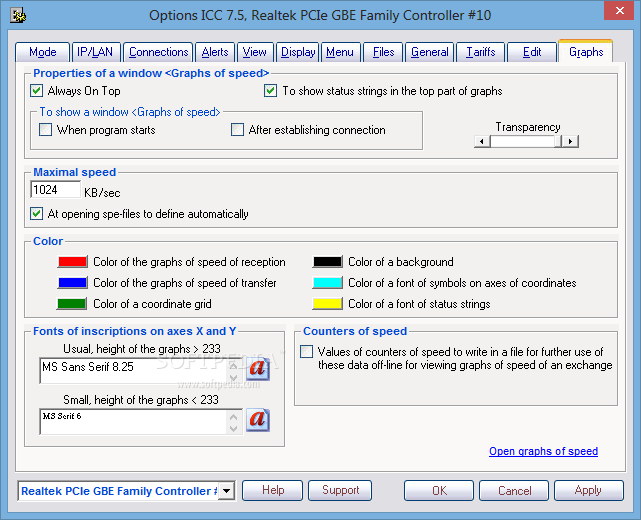Click the Maximal speed 1024 input field
Image resolution: width=641 pixels, height=520 pixels.
click(x=55, y=190)
